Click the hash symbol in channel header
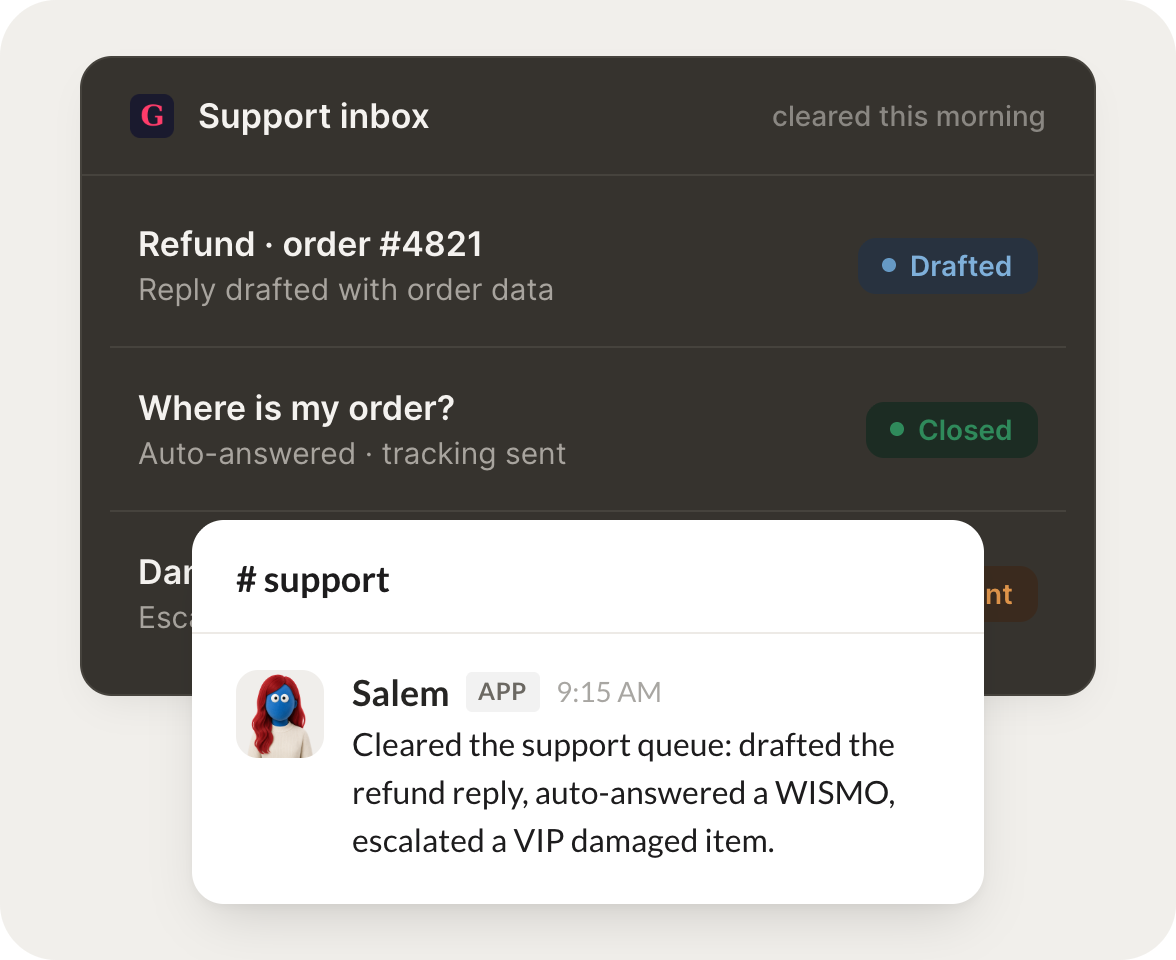 246,580
